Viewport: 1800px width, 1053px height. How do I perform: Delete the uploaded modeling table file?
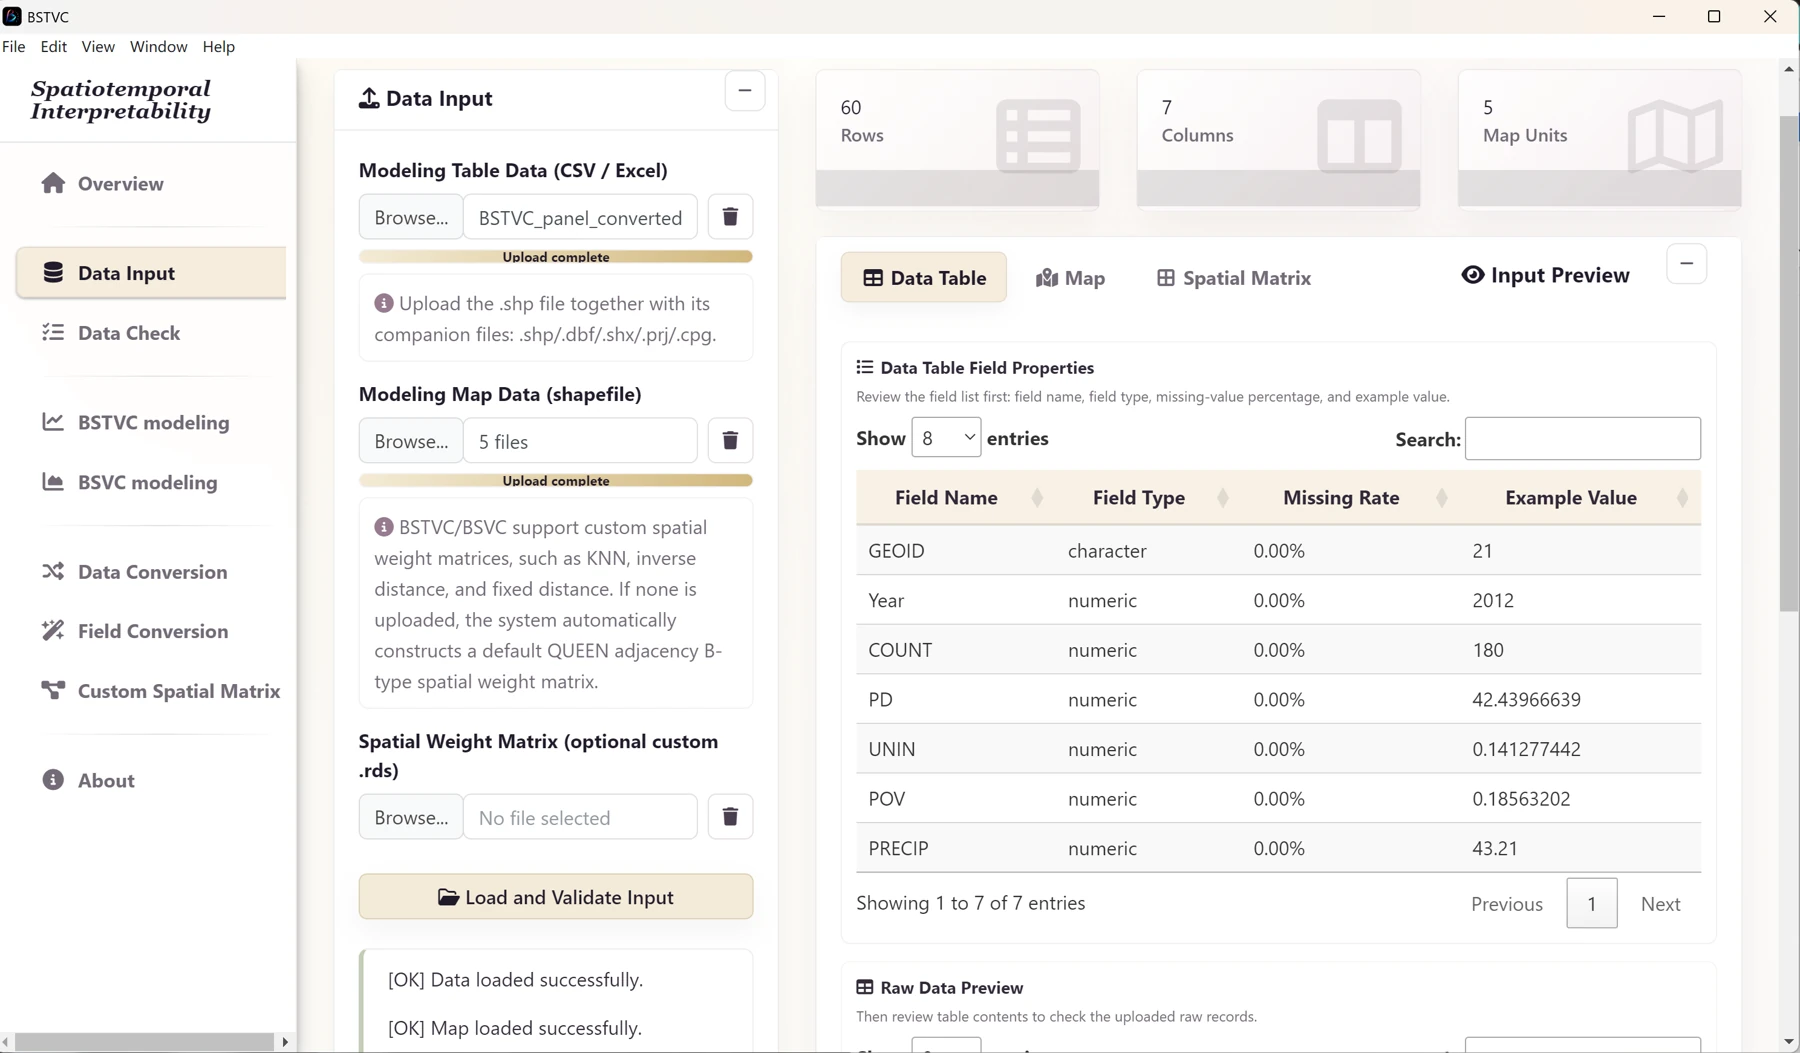click(x=730, y=217)
